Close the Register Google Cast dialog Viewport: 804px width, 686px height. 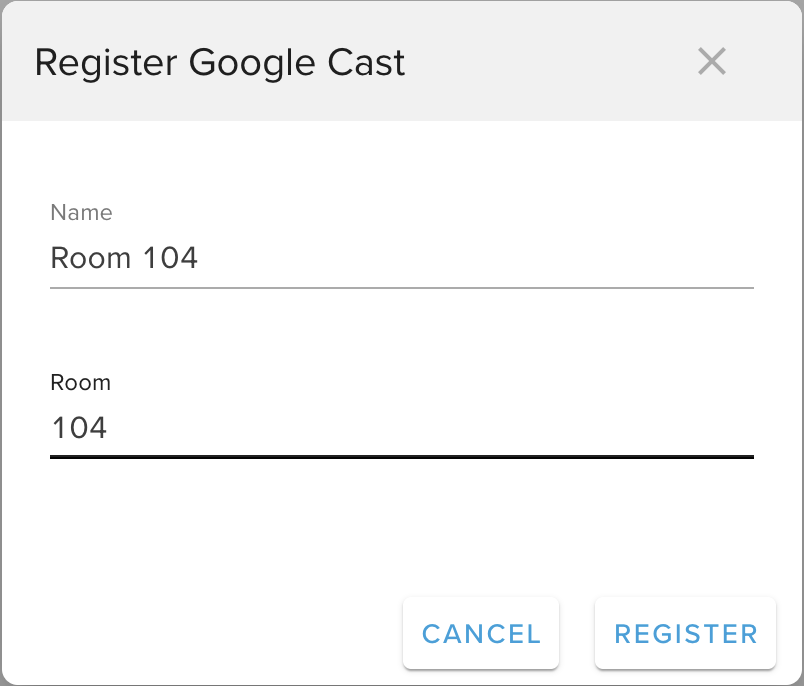click(711, 62)
